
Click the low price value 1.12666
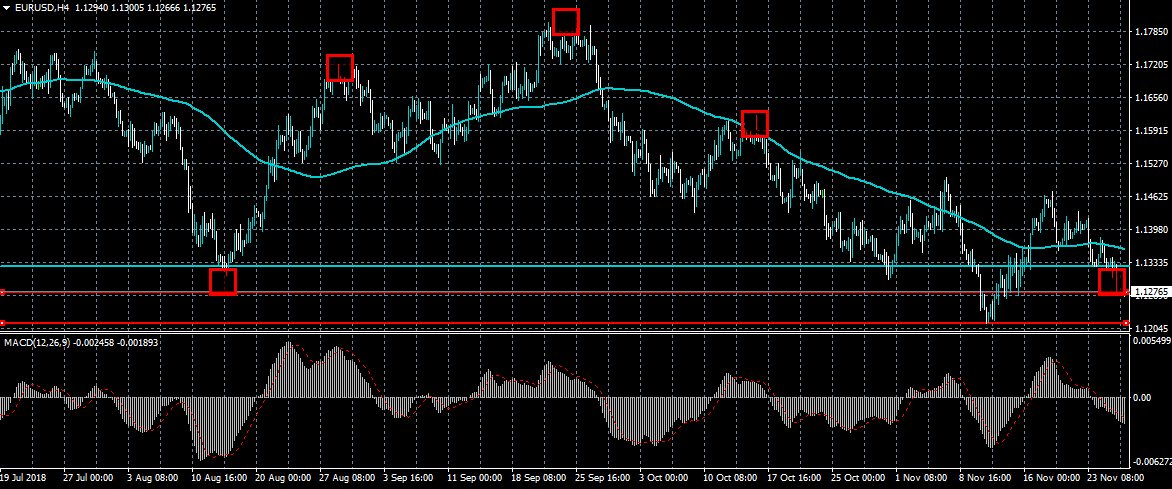click(163, 8)
